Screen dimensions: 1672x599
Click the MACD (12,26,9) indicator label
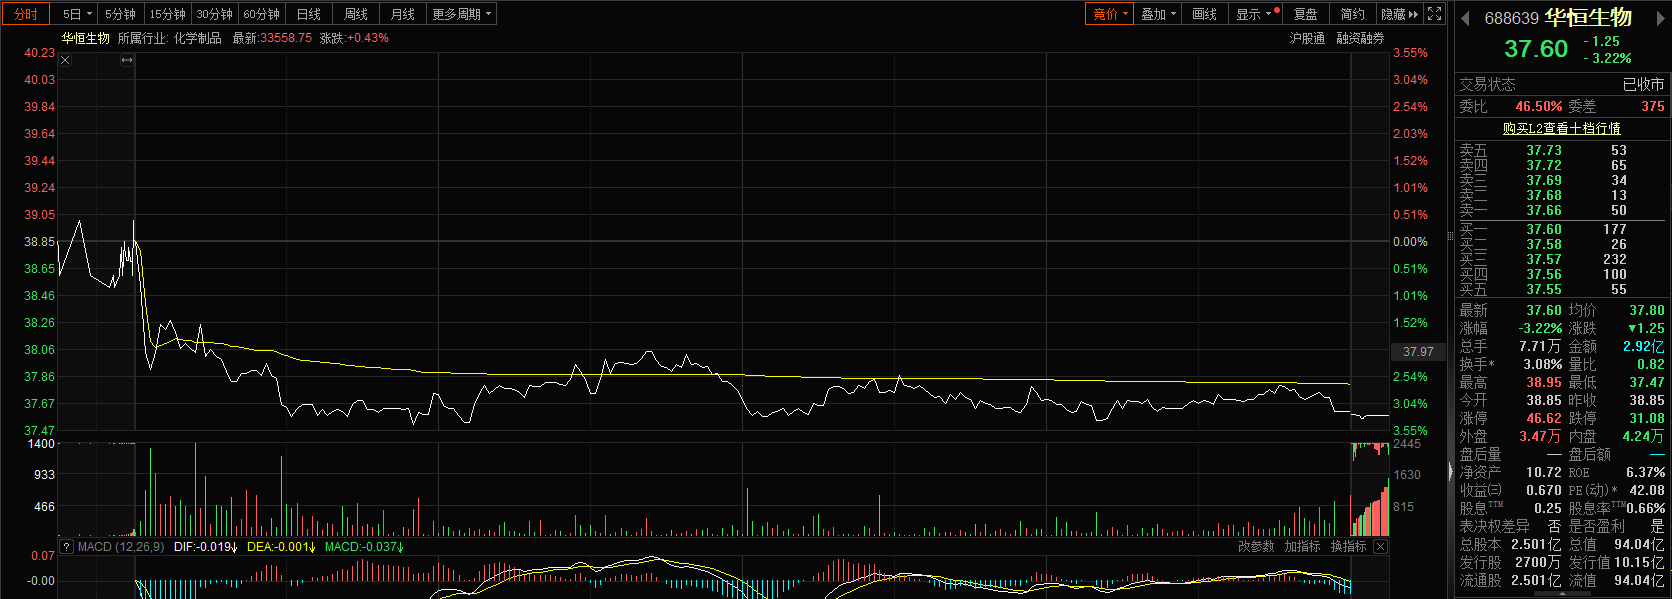121,547
